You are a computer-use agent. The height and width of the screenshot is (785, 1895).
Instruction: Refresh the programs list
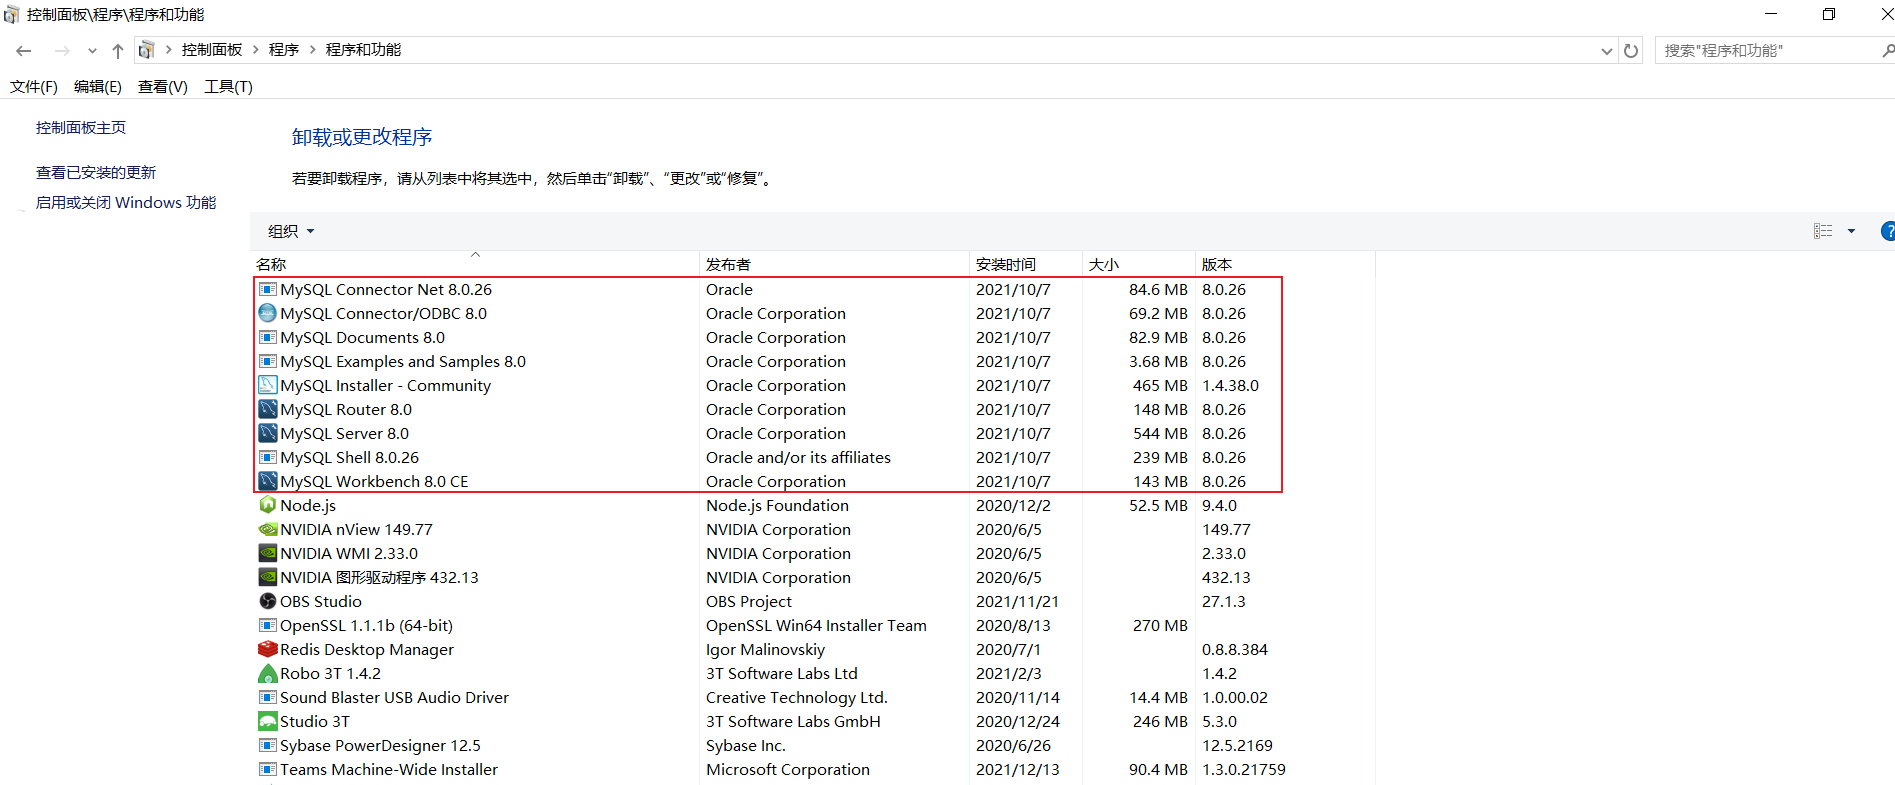[x=1631, y=50]
